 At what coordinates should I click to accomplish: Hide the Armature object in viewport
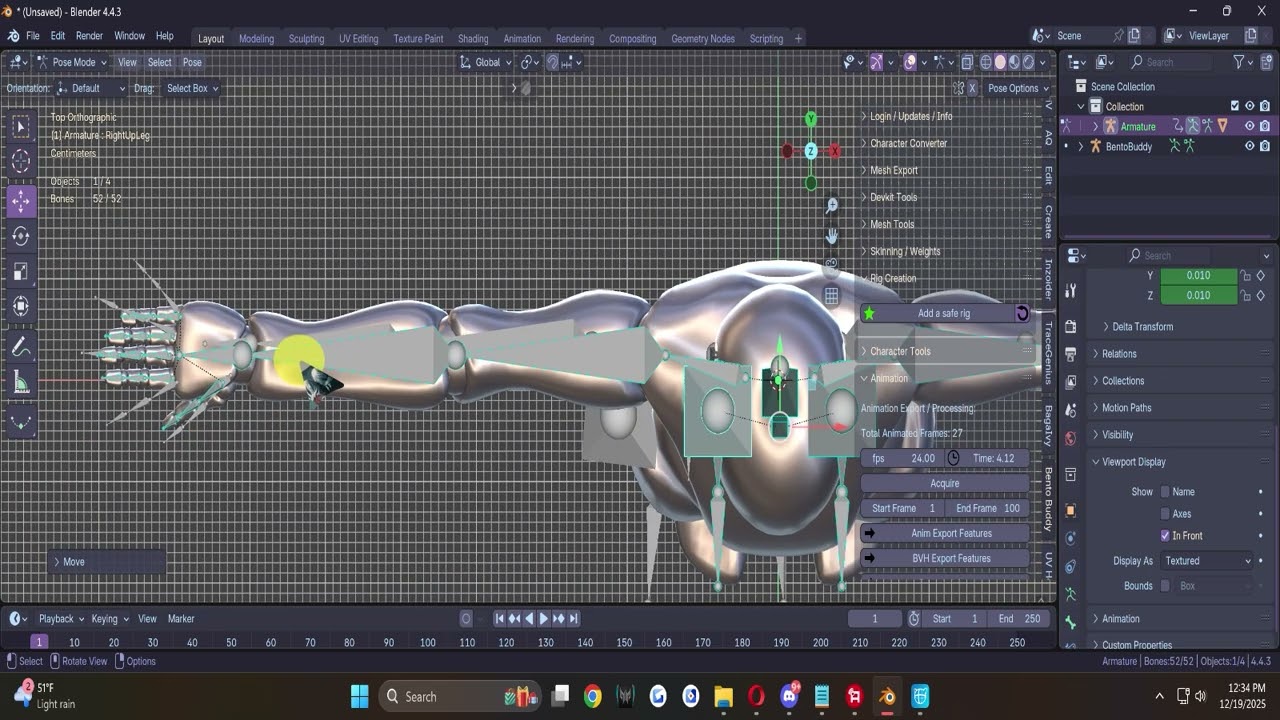click(x=1249, y=126)
